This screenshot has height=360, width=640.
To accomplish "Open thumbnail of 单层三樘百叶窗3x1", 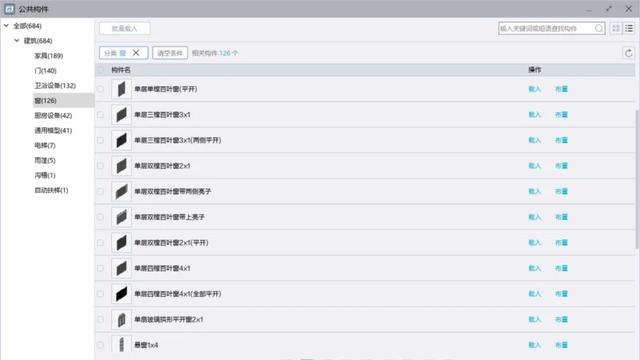I will [x=121, y=115].
